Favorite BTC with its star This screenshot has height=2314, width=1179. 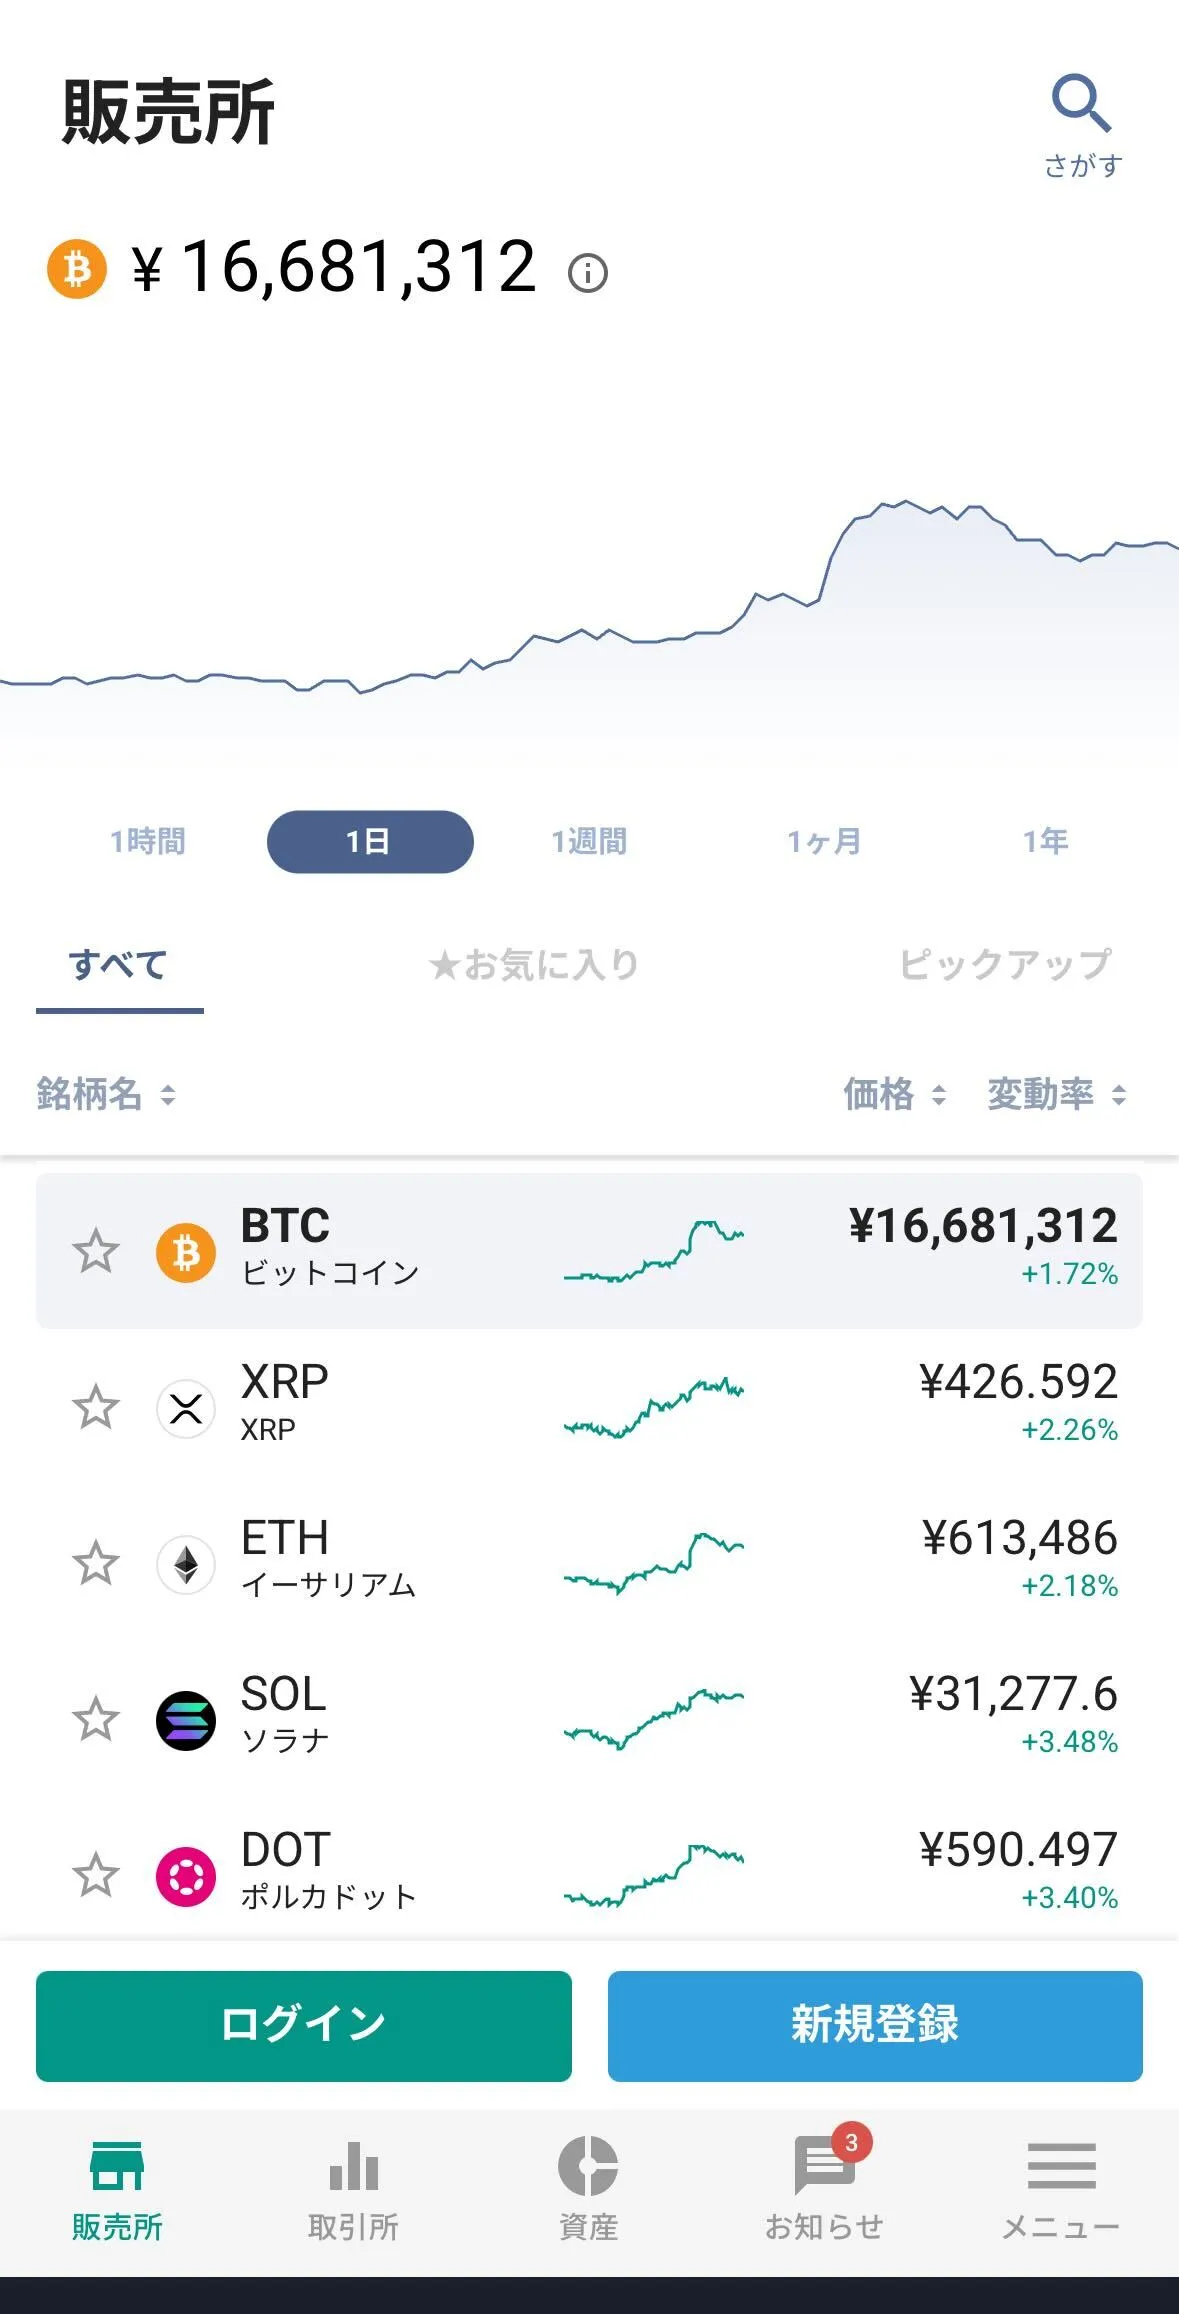tap(96, 1251)
